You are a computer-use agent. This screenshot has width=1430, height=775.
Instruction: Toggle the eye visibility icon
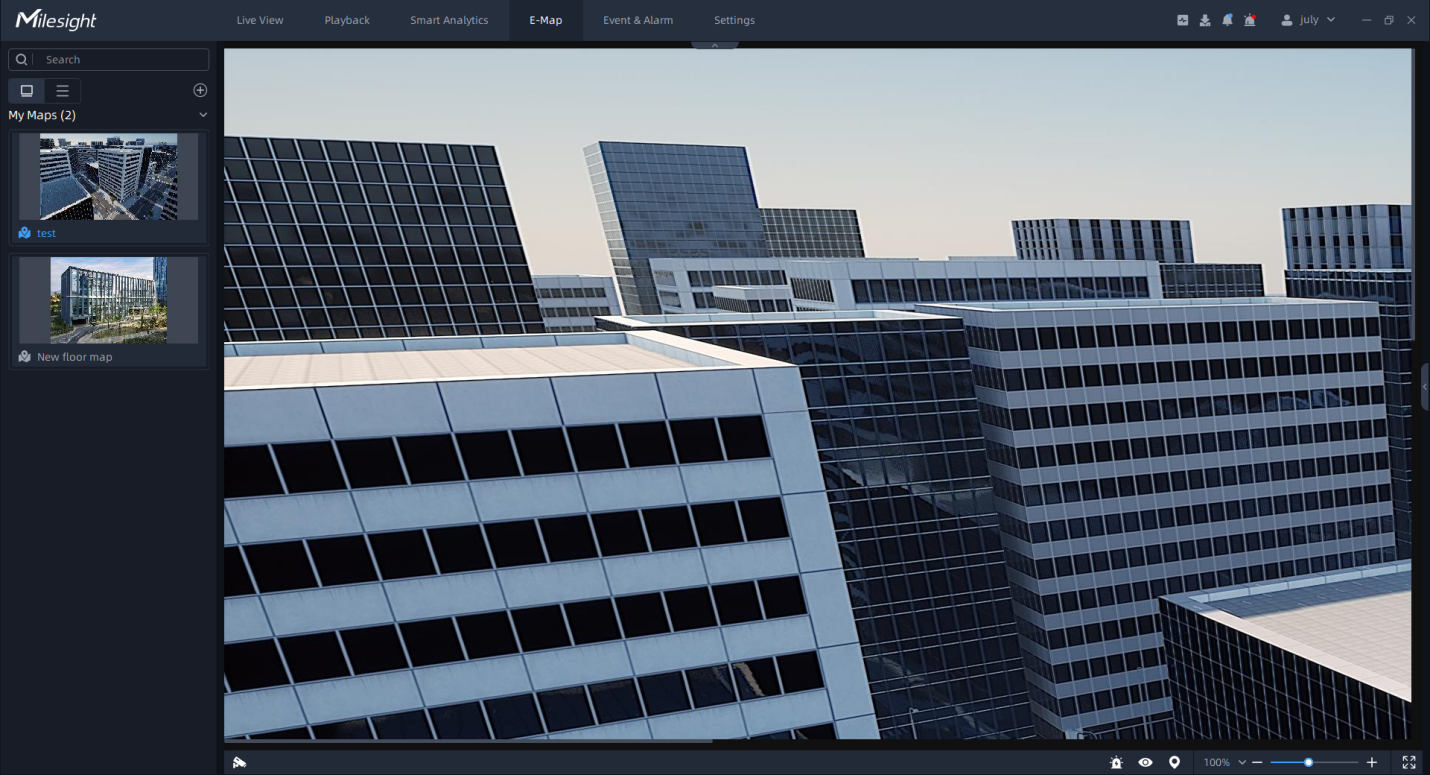point(1145,762)
